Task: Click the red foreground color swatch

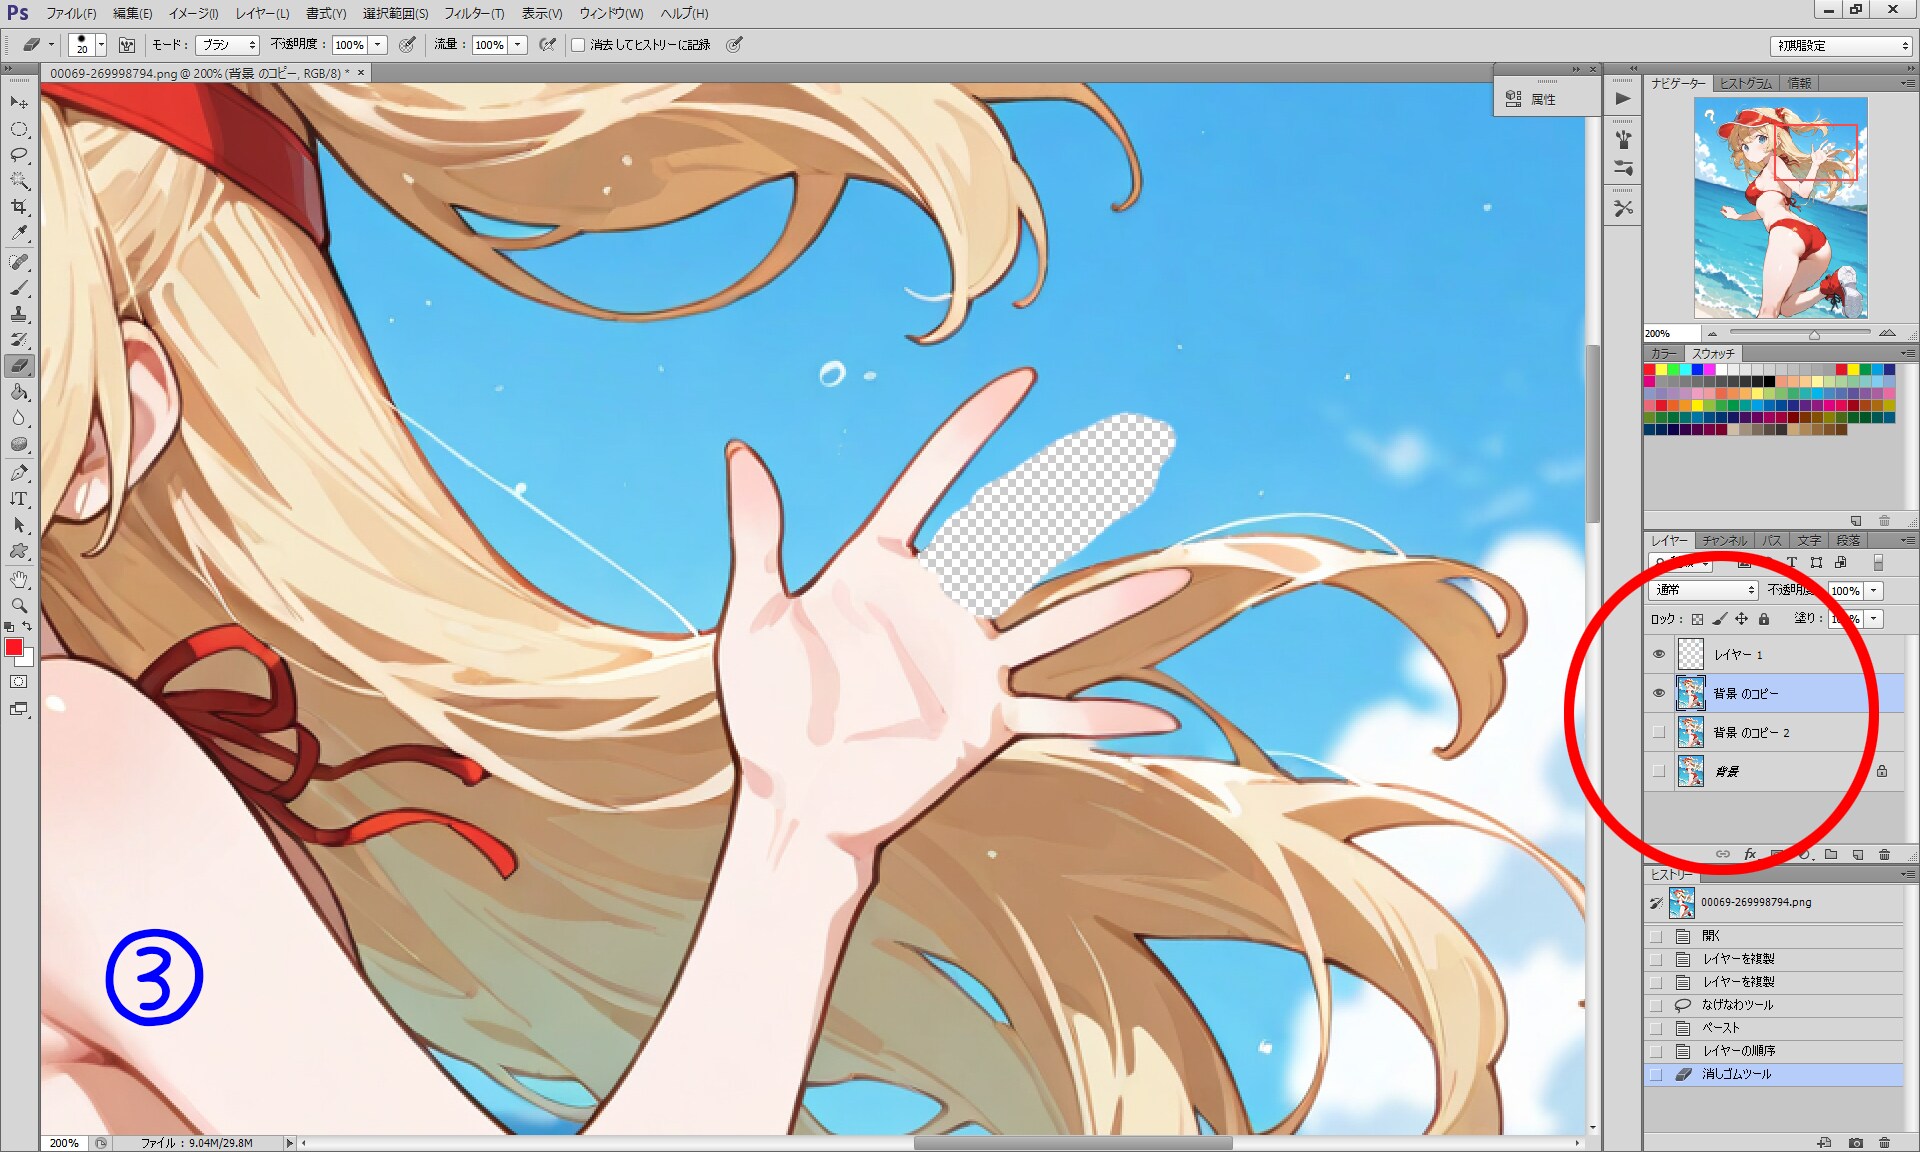Action: click(x=14, y=648)
